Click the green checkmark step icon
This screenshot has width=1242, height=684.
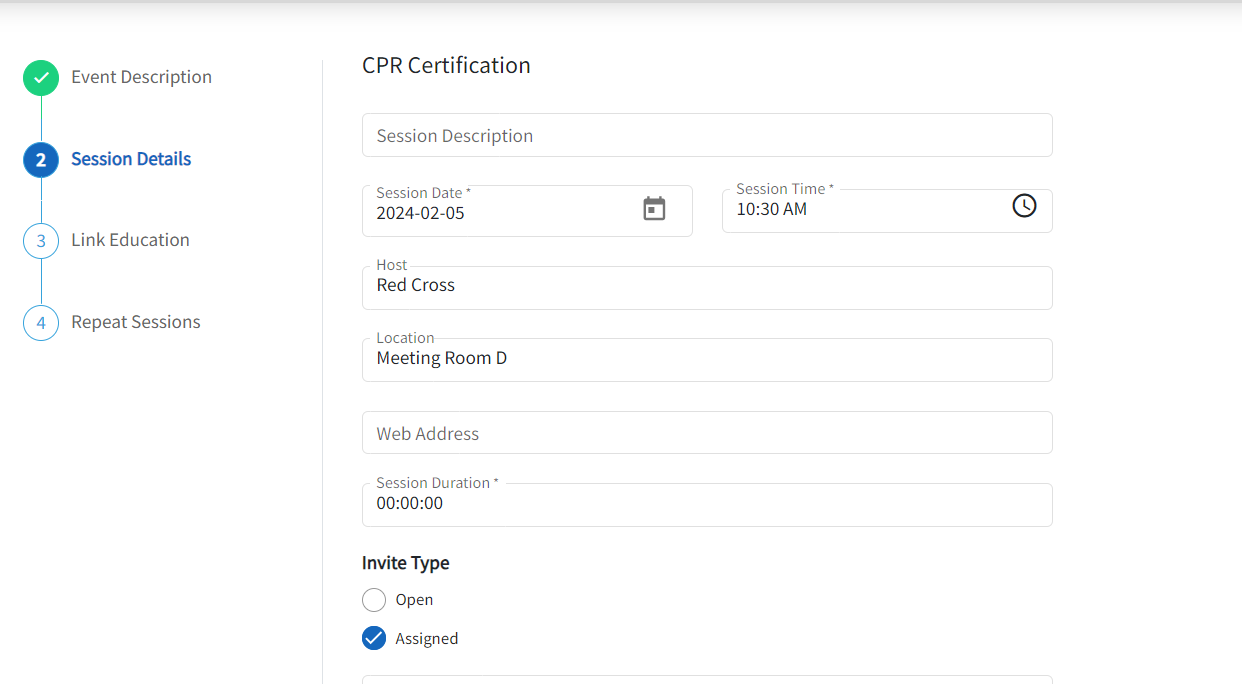pos(41,78)
